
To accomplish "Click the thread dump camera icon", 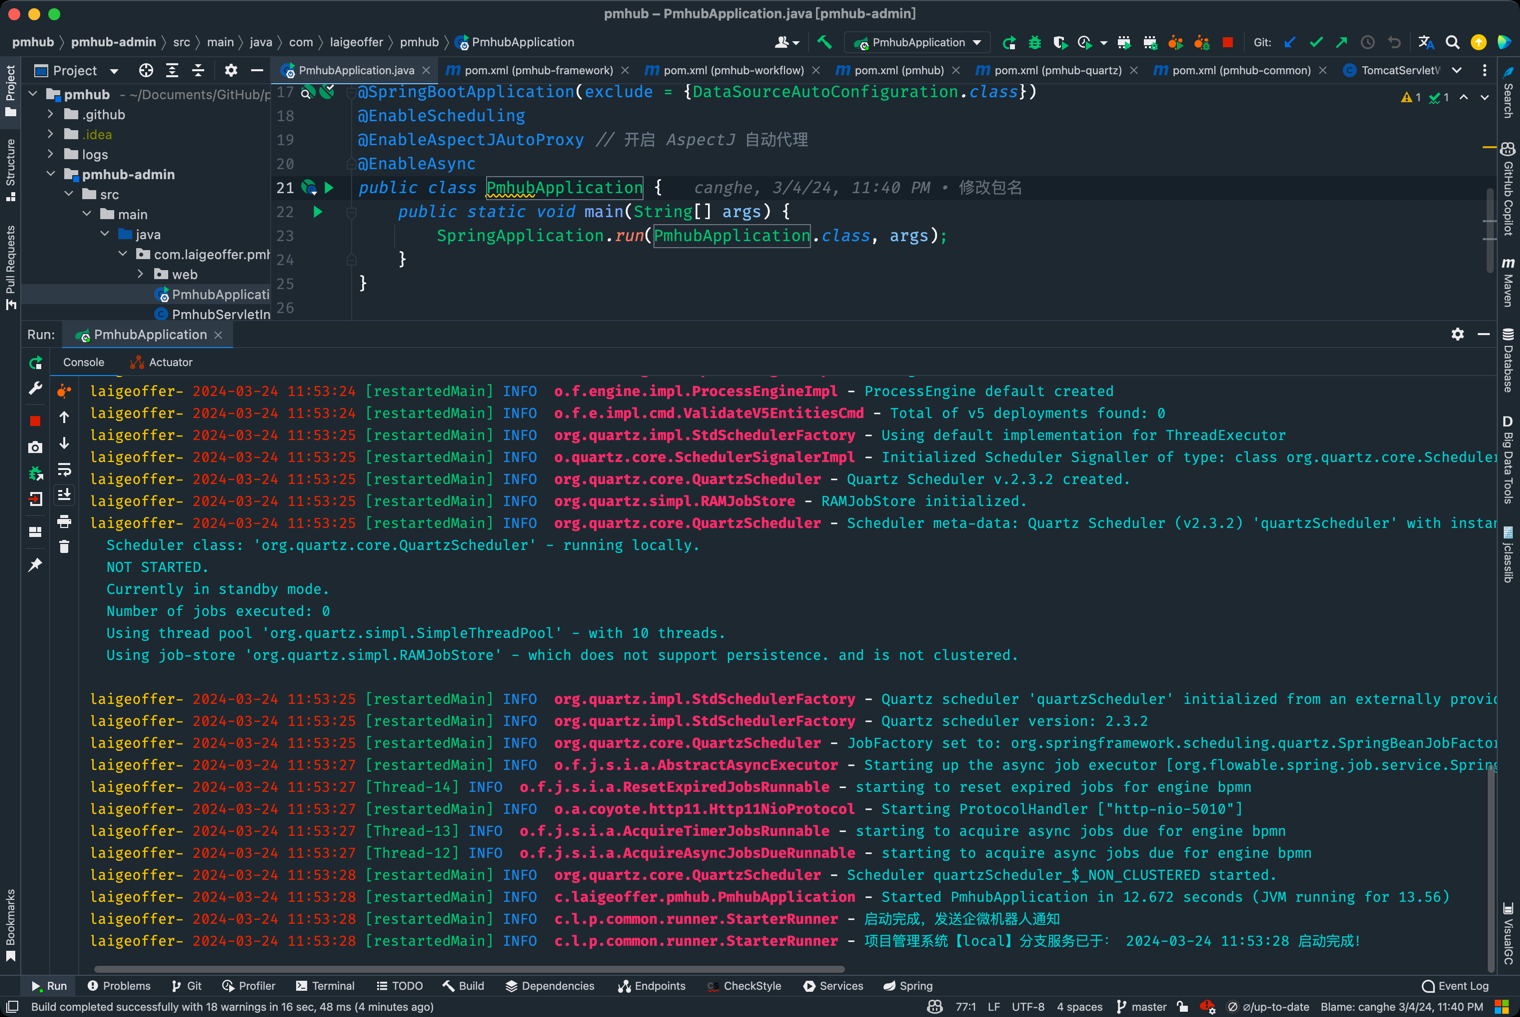I will (x=35, y=447).
